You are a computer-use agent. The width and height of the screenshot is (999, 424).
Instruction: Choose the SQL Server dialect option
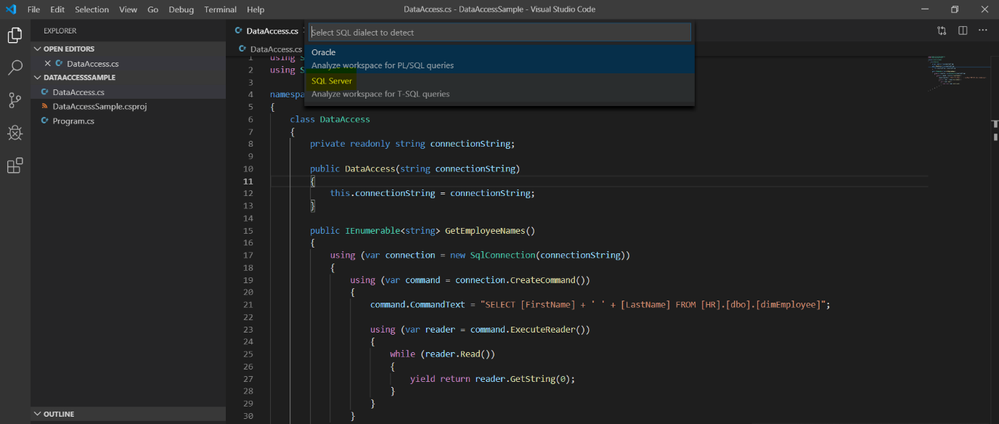pyautogui.click(x=500, y=87)
